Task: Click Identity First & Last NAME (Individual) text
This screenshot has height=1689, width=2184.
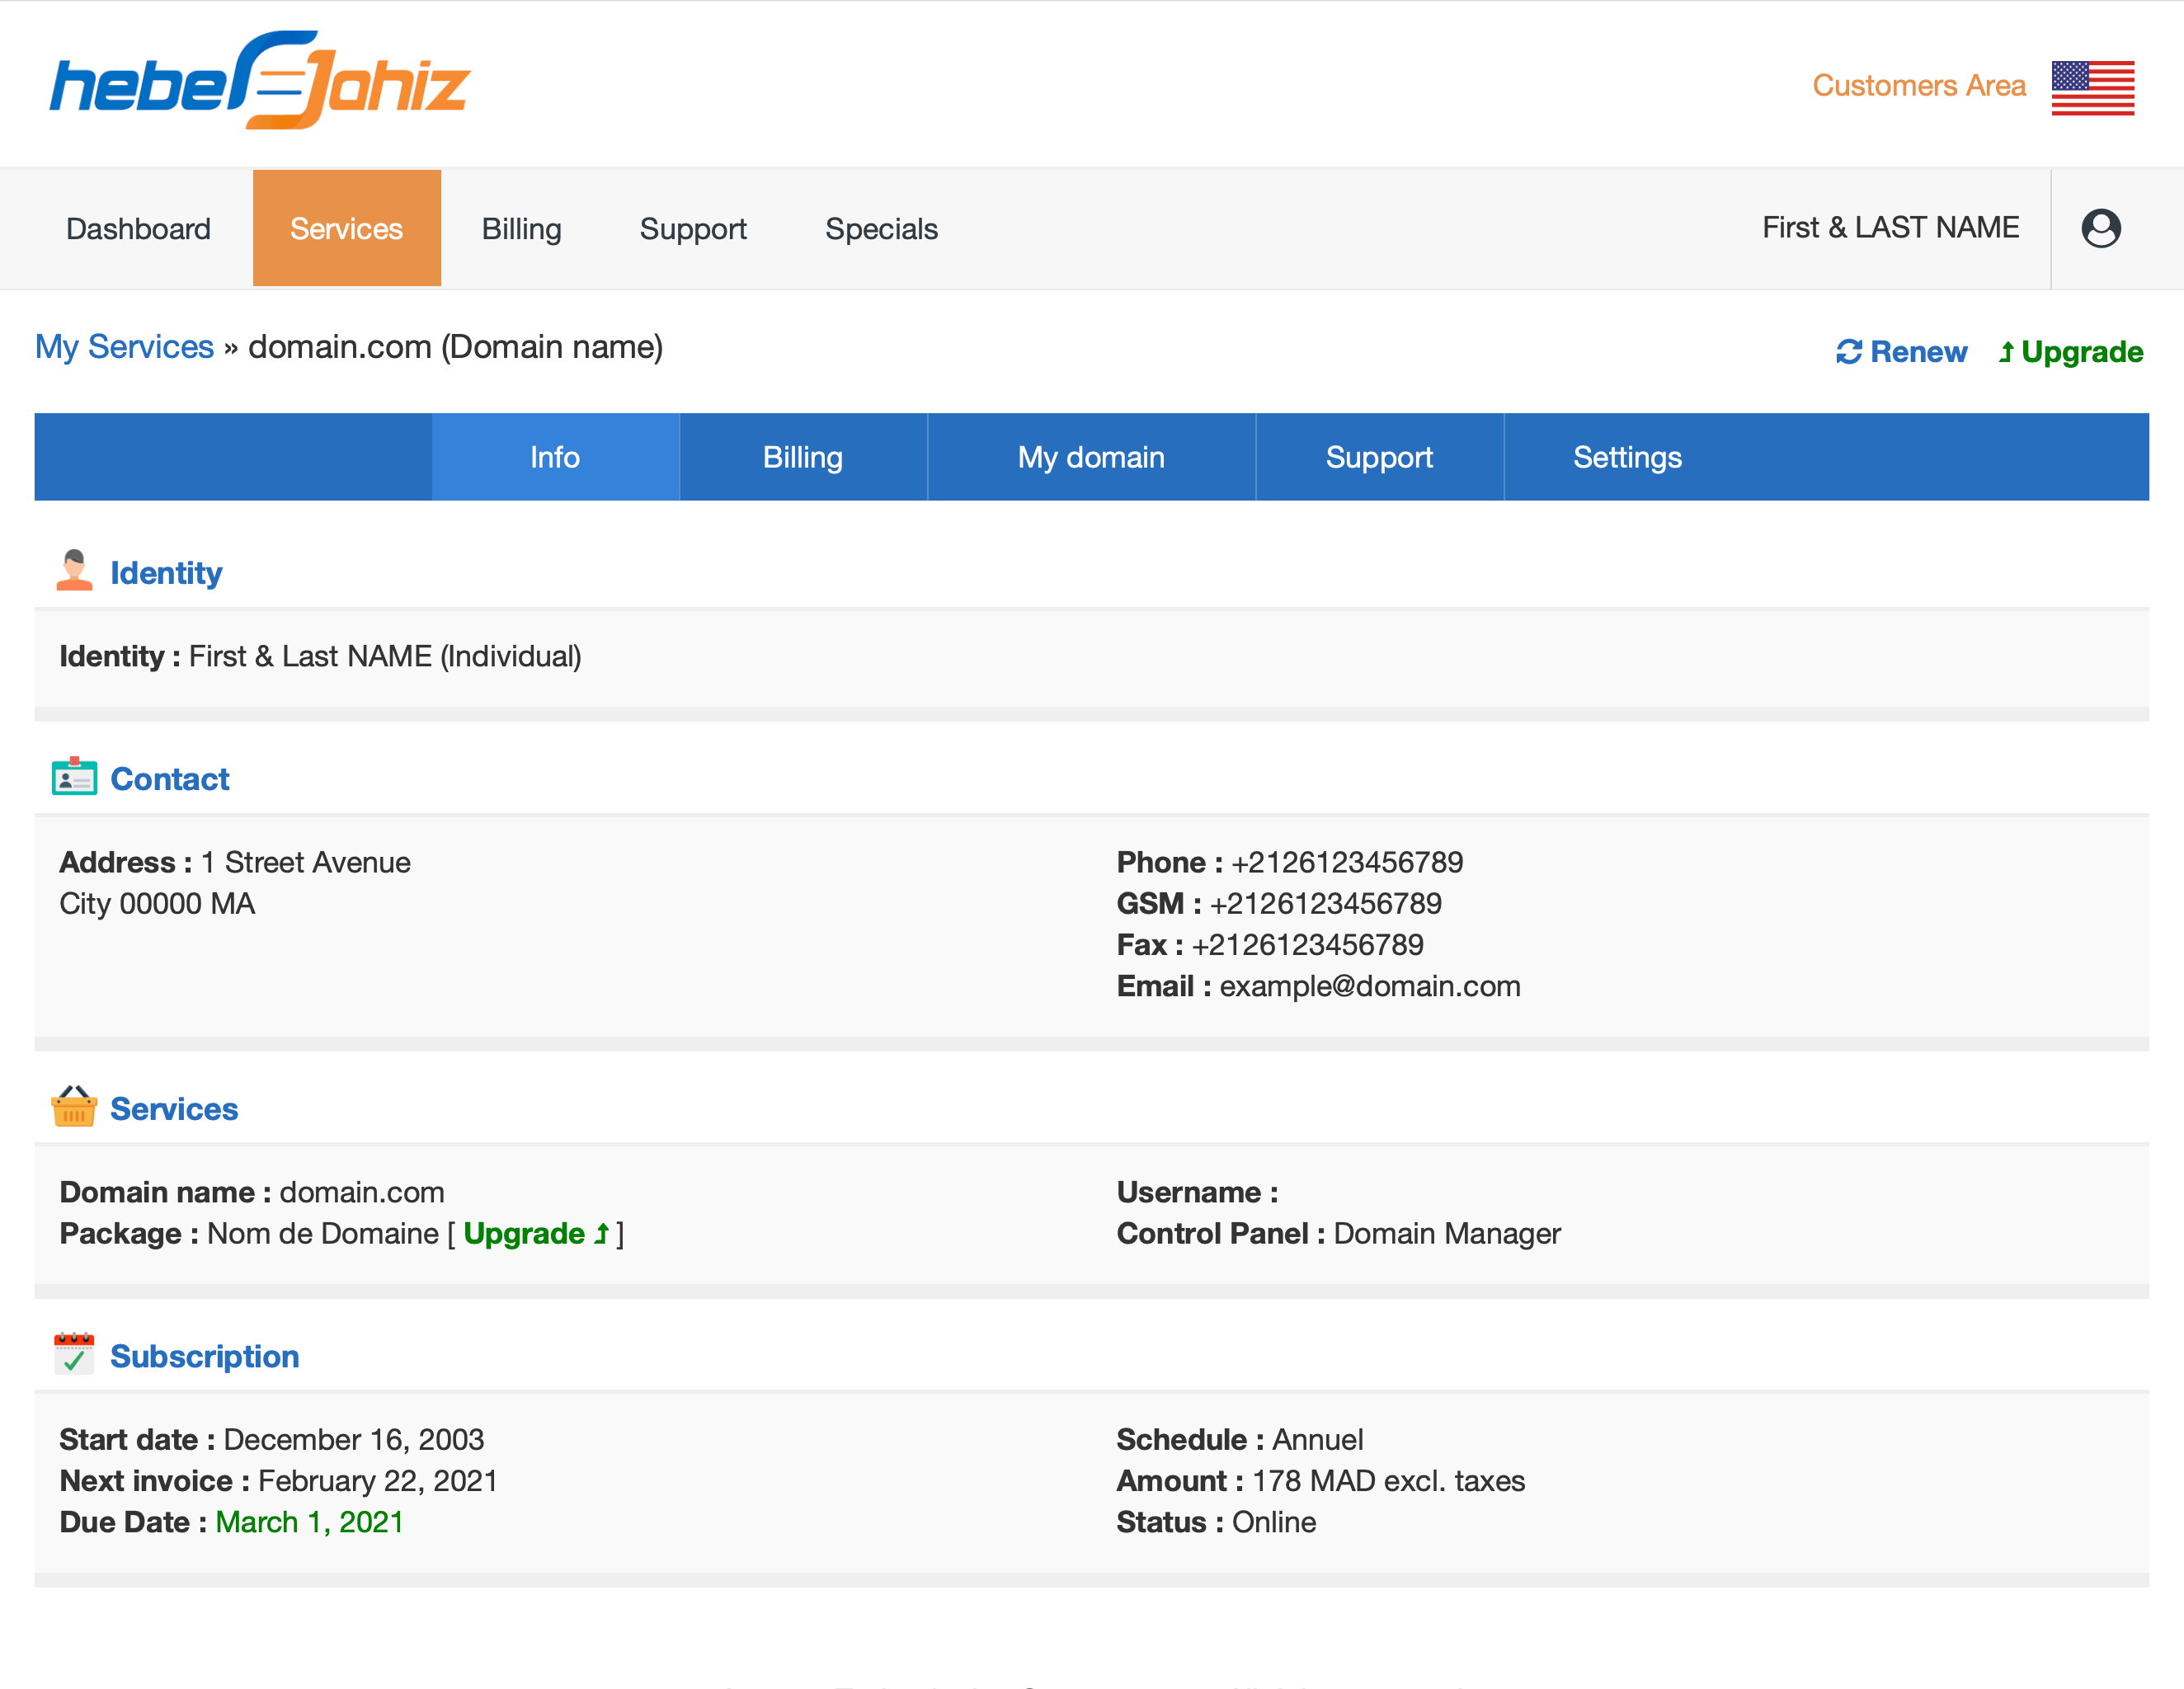Action: 385,656
